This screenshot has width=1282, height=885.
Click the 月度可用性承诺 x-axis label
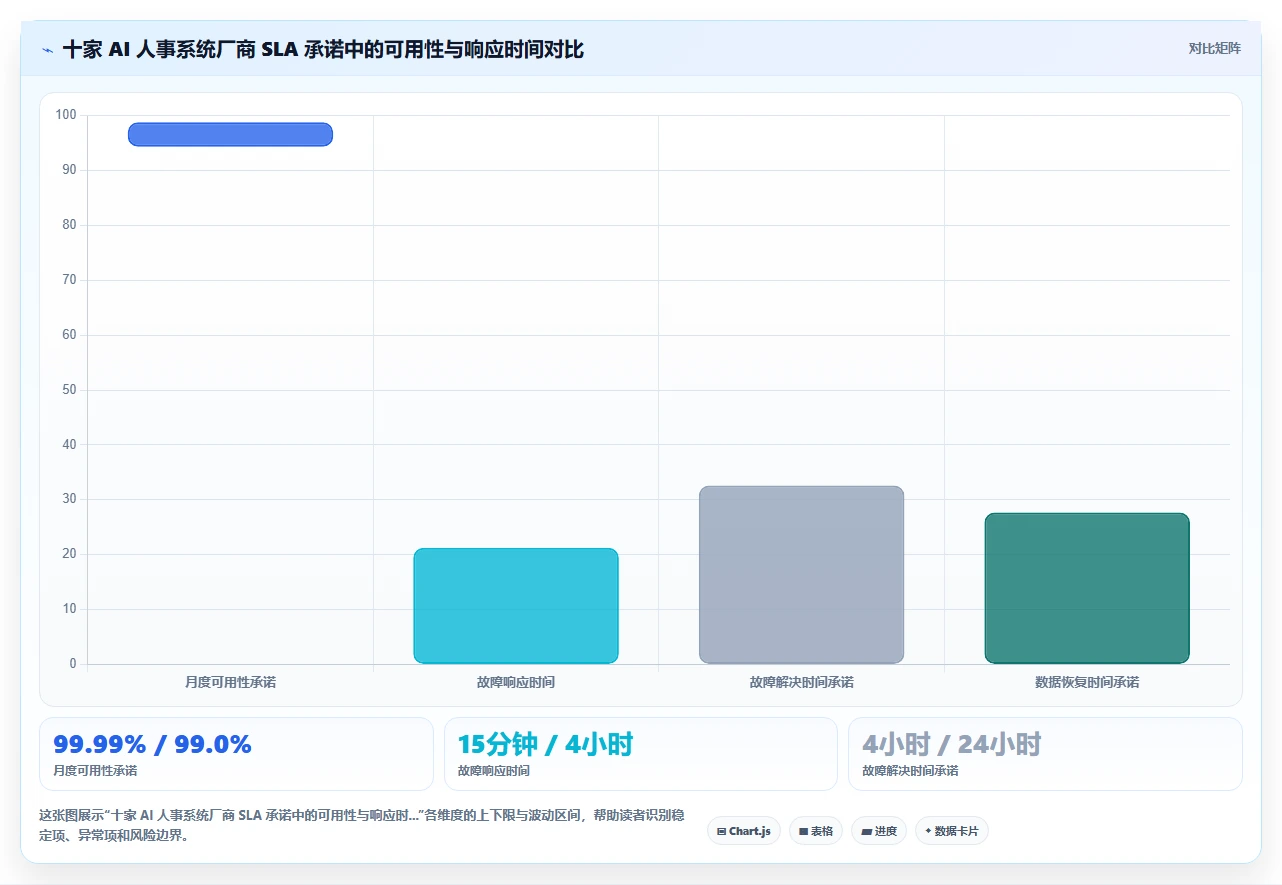230,682
